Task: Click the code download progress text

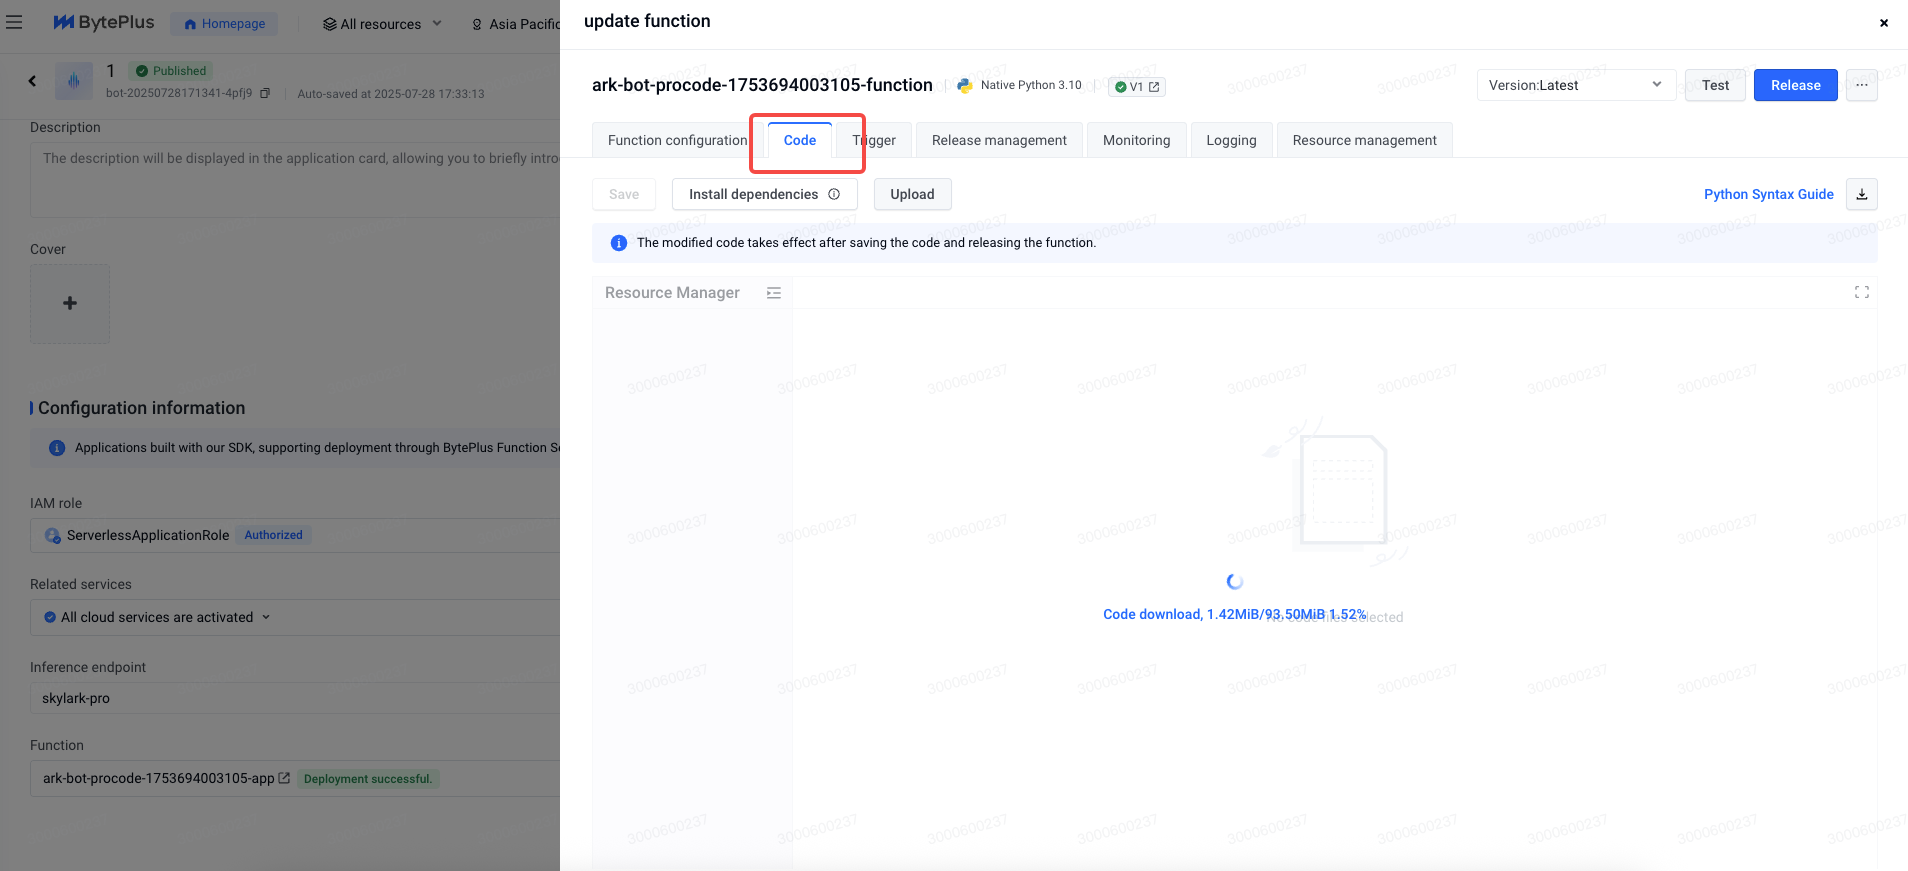Action: tap(1234, 614)
